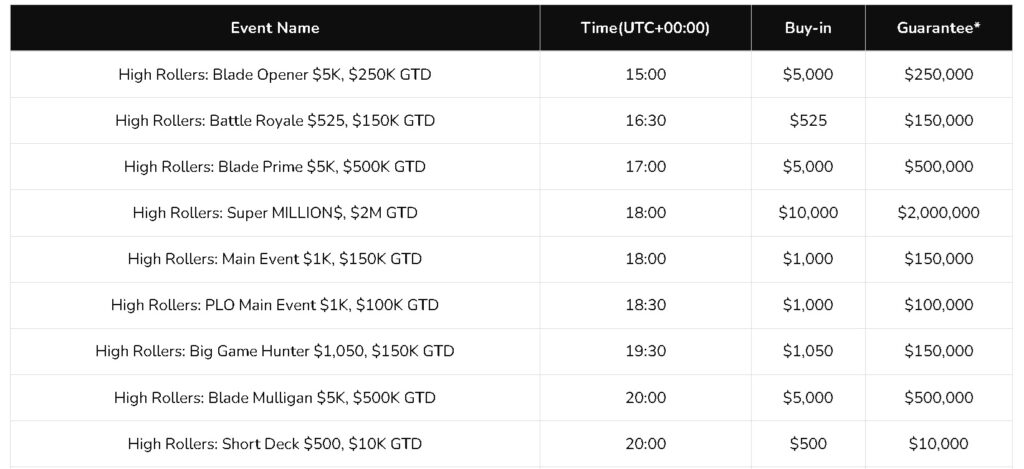The height and width of the screenshot is (469, 1024).
Task: Click the 16:30 start time cell
Action: 645,121
